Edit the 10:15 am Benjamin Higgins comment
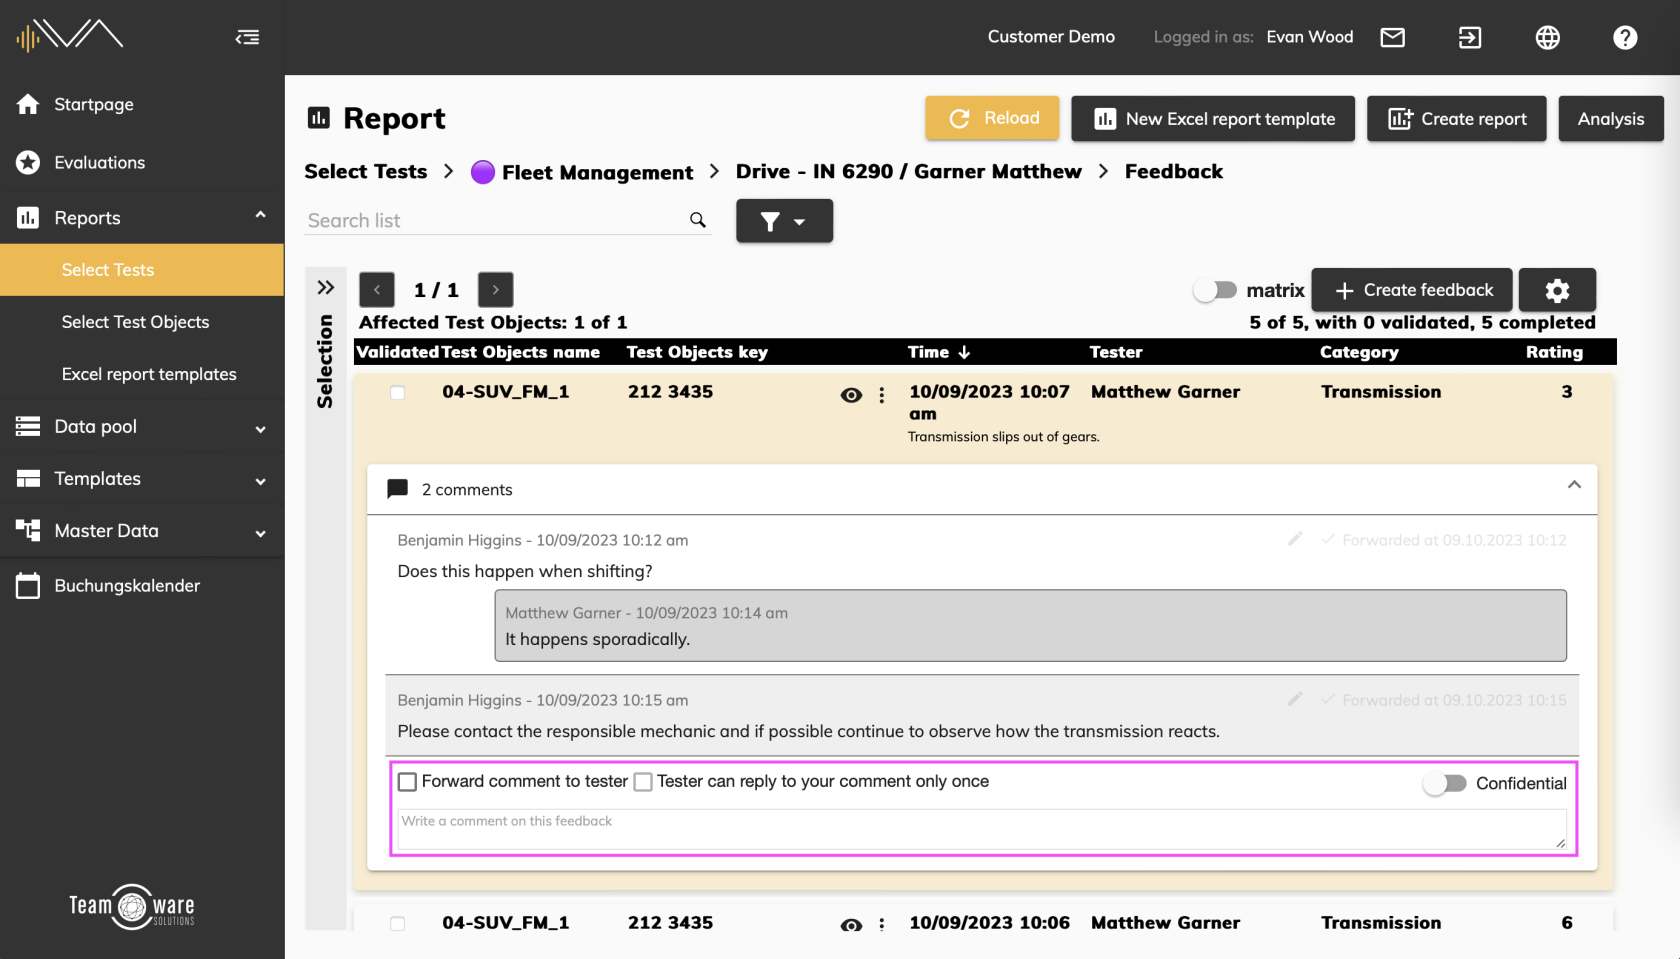Image resolution: width=1680 pixels, height=959 pixels. click(1295, 699)
